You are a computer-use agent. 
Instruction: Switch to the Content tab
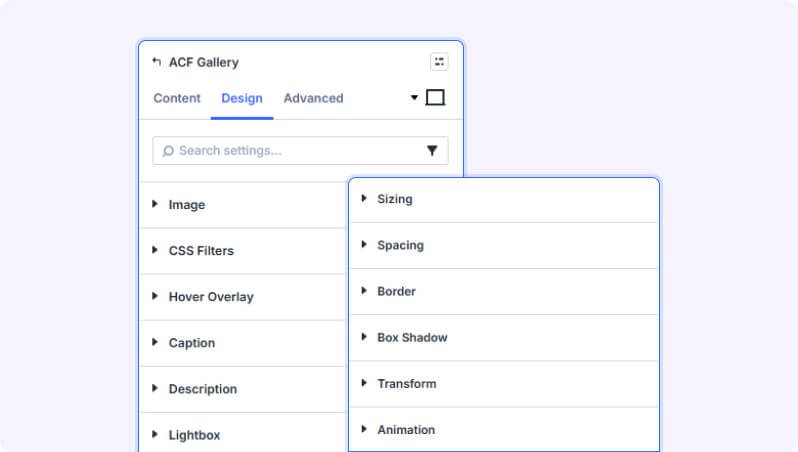click(x=177, y=98)
